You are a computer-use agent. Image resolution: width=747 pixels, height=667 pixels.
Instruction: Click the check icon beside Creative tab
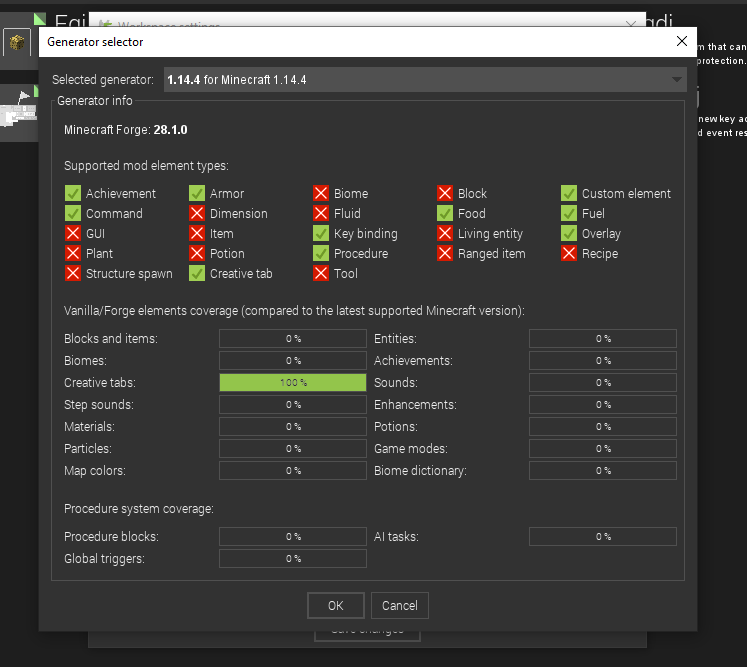pos(197,273)
